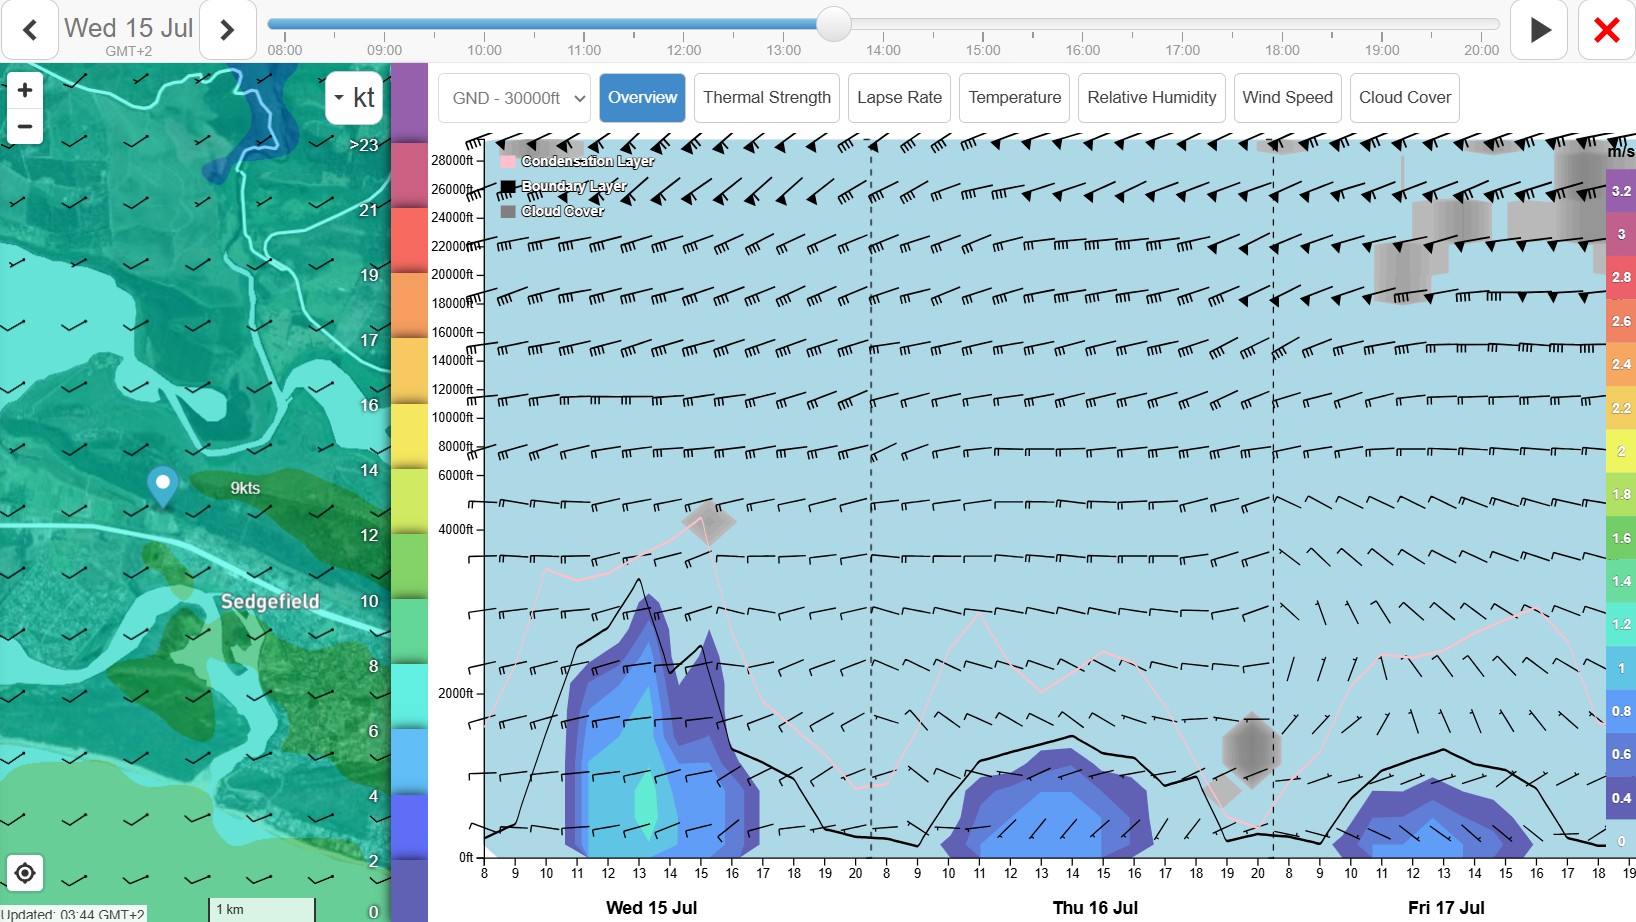This screenshot has height=922, width=1636.
Task: Center the map on my location
Action: click(25, 873)
